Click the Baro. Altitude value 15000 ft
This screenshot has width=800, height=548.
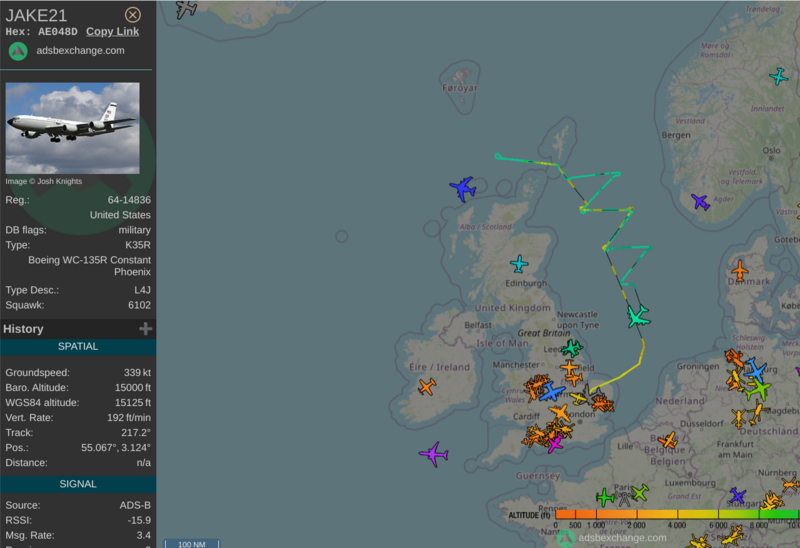pyautogui.click(x=133, y=388)
